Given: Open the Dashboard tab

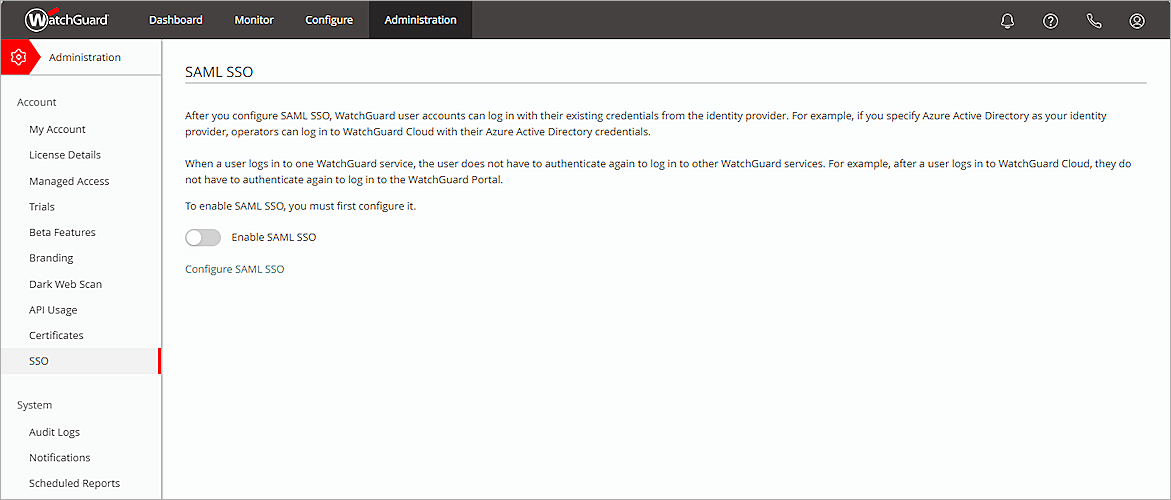Looking at the screenshot, I should pos(176,20).
